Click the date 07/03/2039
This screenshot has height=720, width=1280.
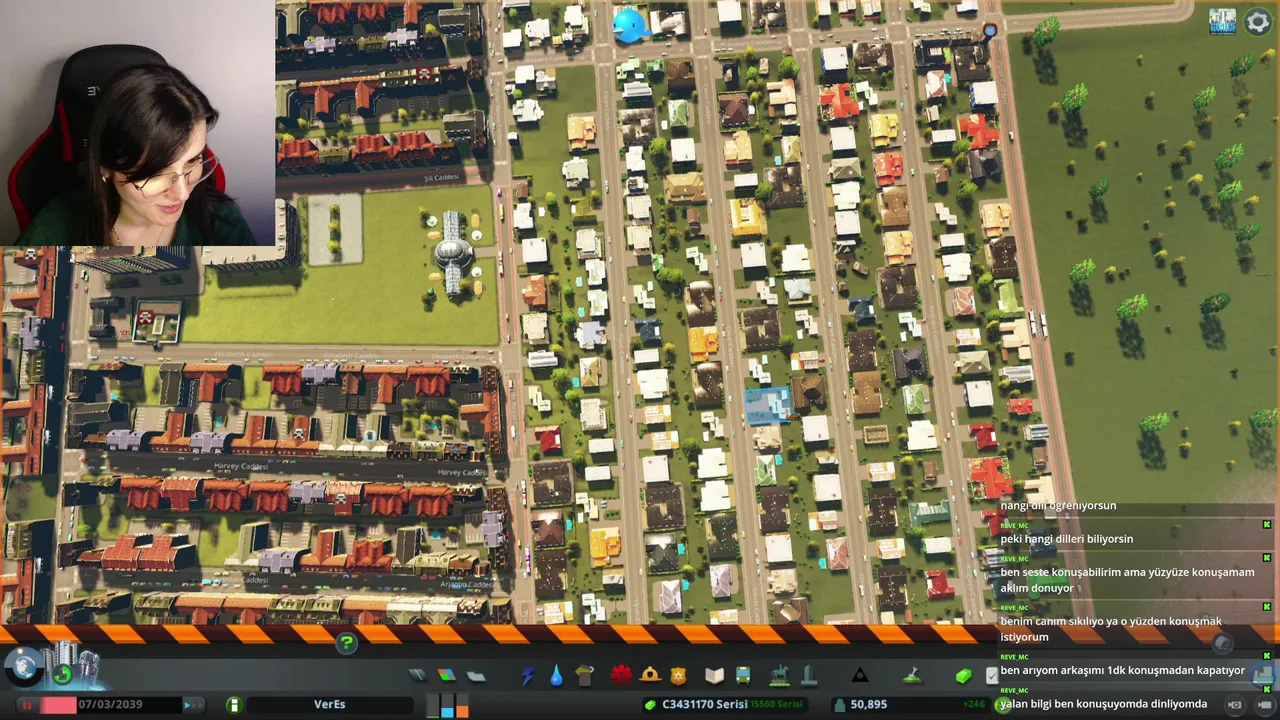110,704
